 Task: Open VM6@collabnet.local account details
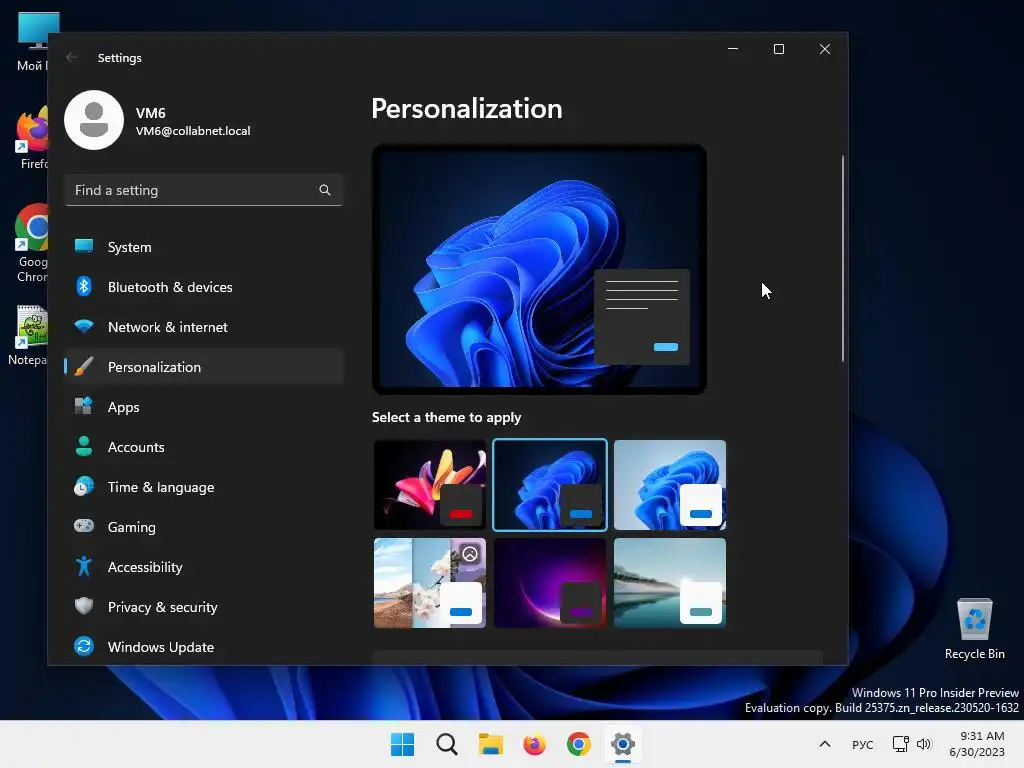click(x=193, y=131)
